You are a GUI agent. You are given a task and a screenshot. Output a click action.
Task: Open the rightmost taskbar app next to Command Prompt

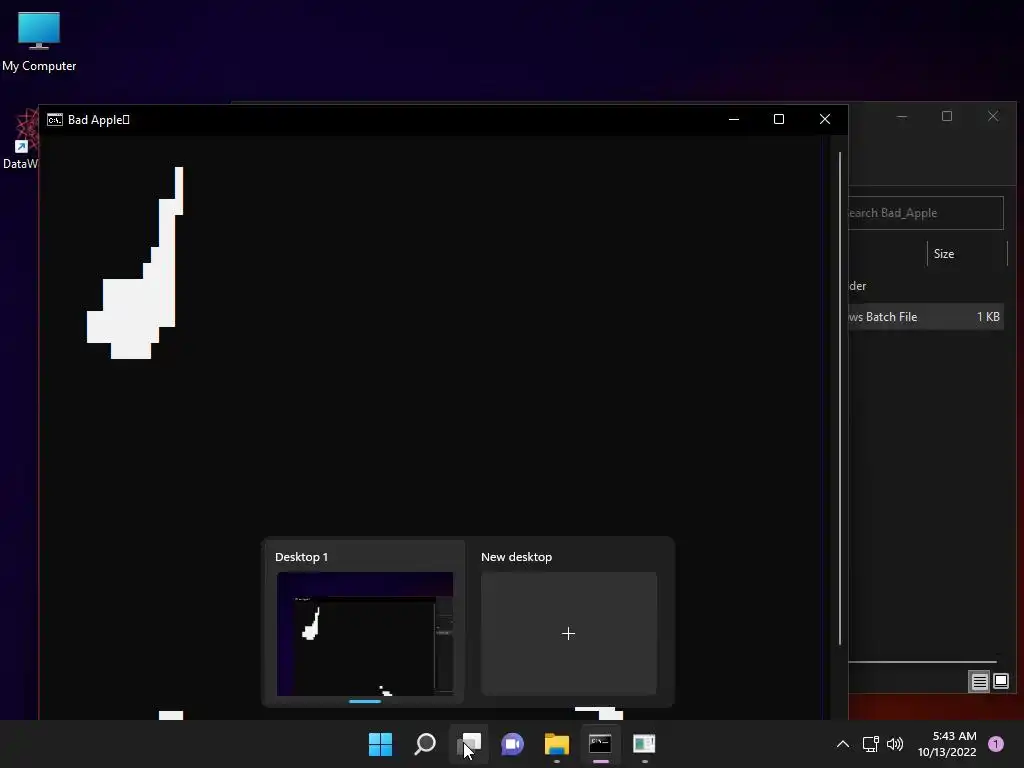[x=644, y=744]
